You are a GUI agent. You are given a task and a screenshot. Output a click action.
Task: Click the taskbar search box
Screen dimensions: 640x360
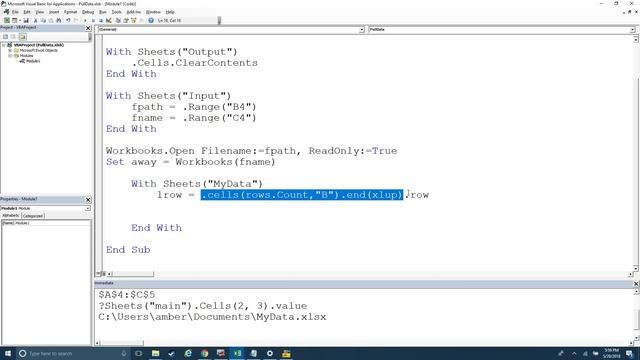click(x=73, y=353)
